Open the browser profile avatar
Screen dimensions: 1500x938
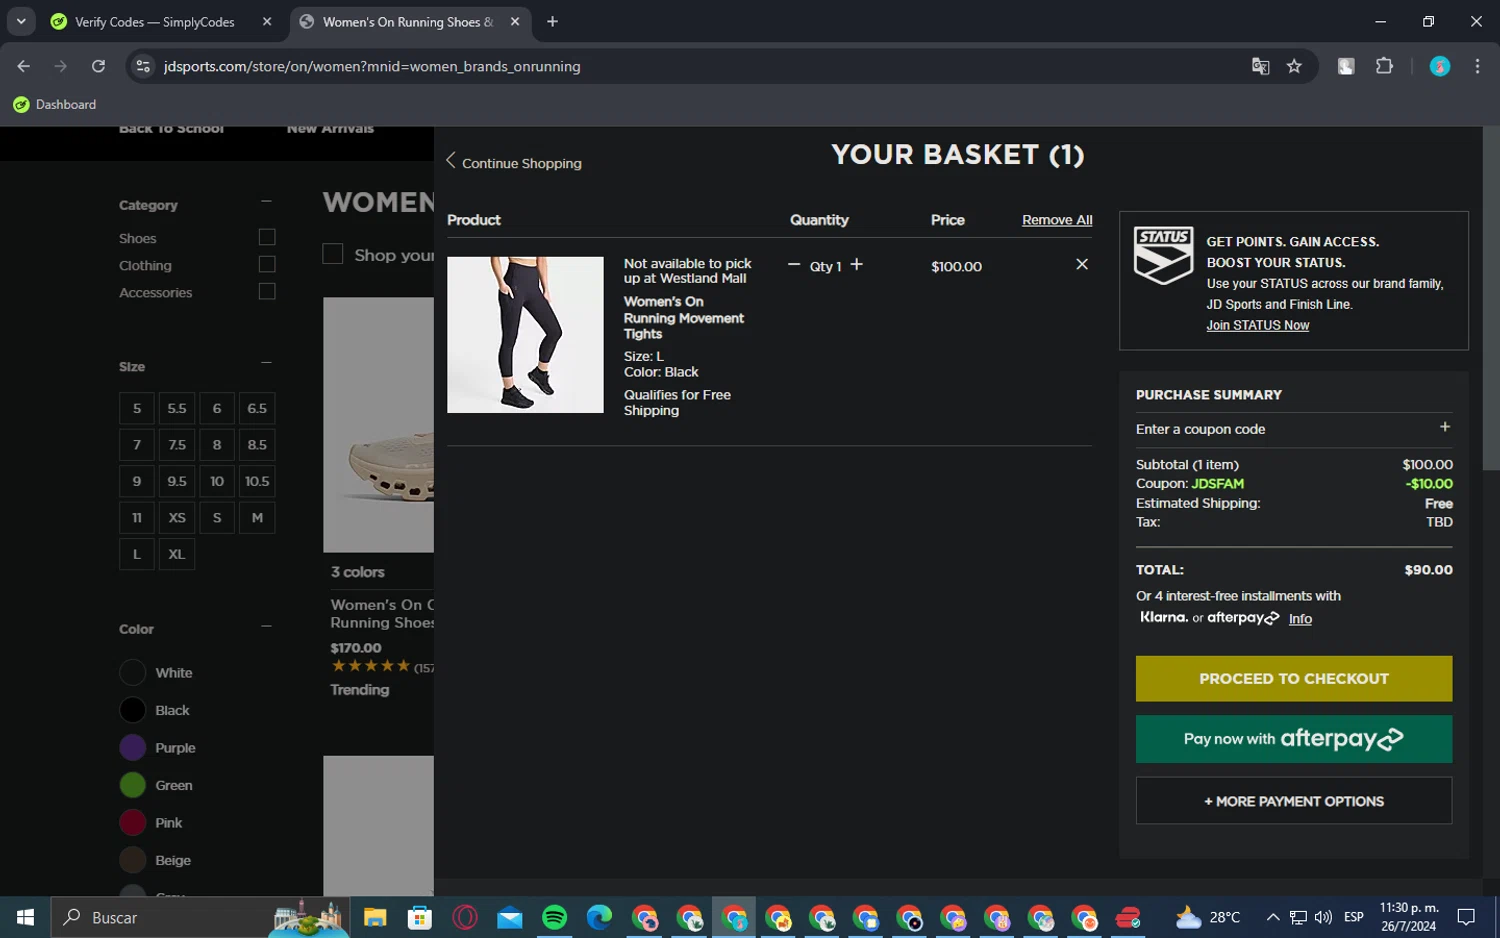point(1440,66)
